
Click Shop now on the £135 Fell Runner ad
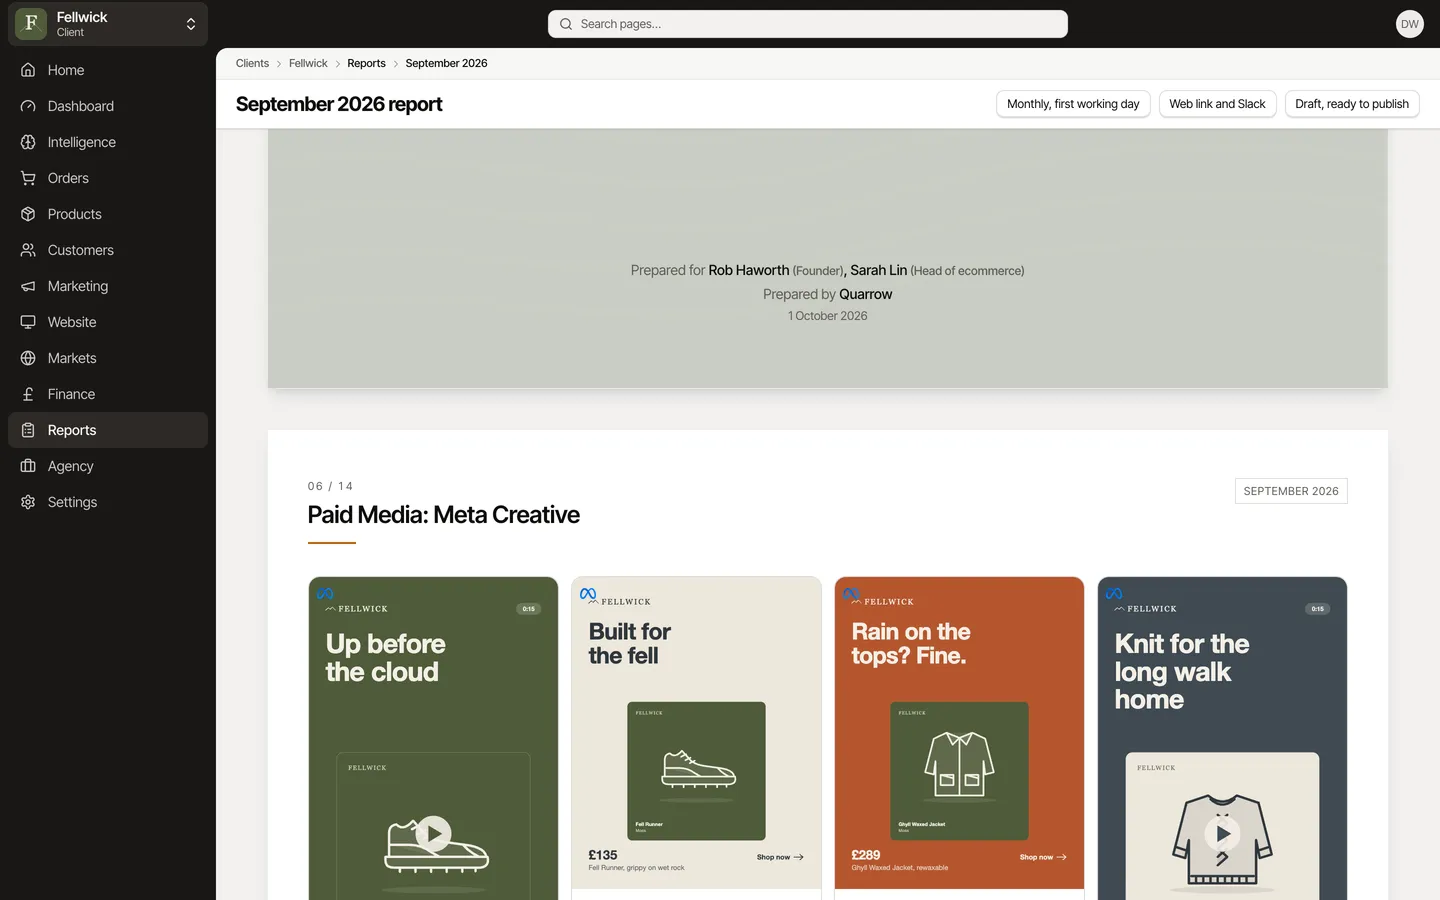tap(780, 857)
